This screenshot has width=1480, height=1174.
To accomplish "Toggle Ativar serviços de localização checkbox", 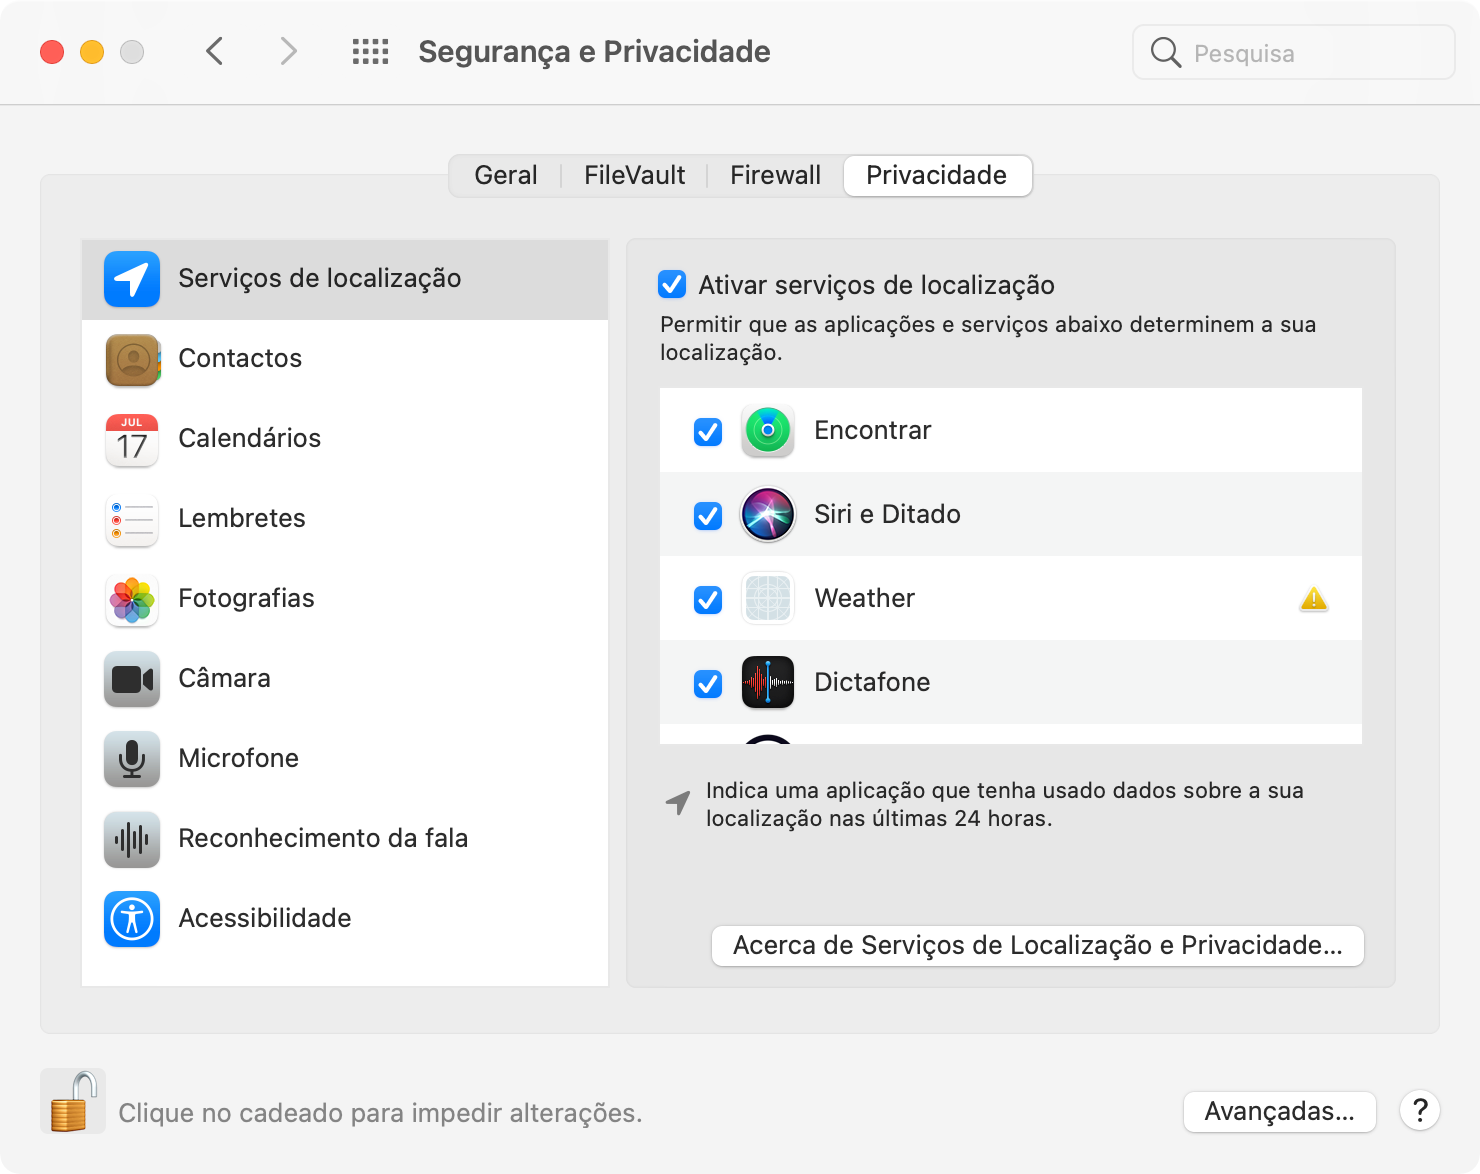I will pos(672,285).
